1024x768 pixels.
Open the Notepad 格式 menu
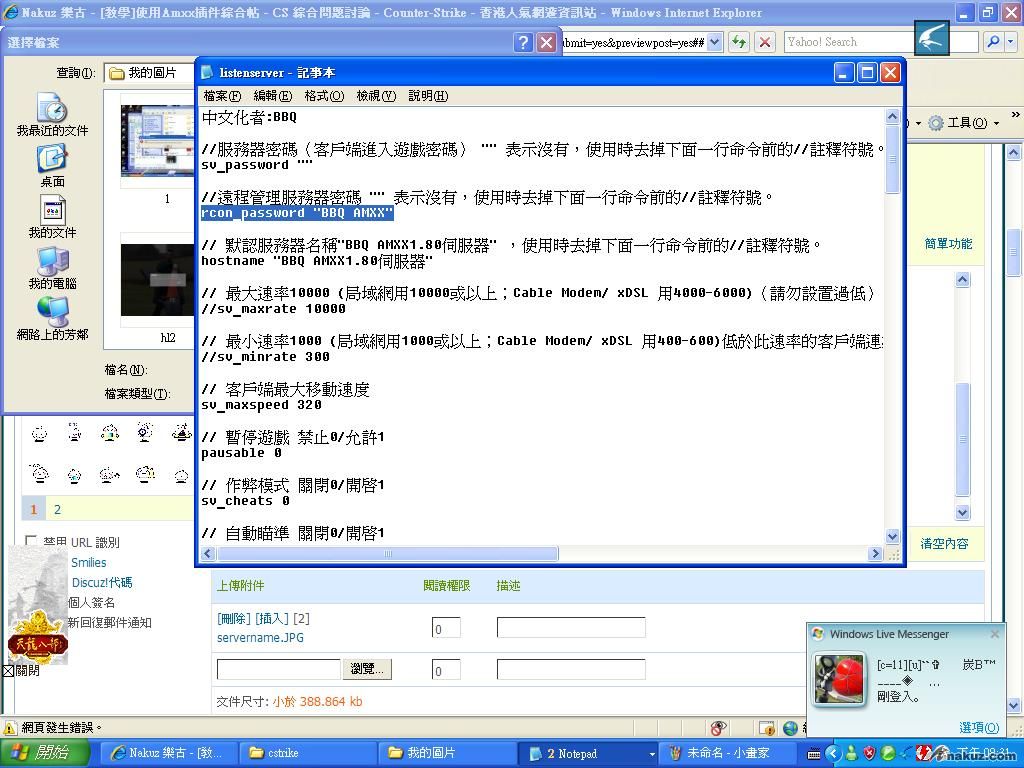323,96
